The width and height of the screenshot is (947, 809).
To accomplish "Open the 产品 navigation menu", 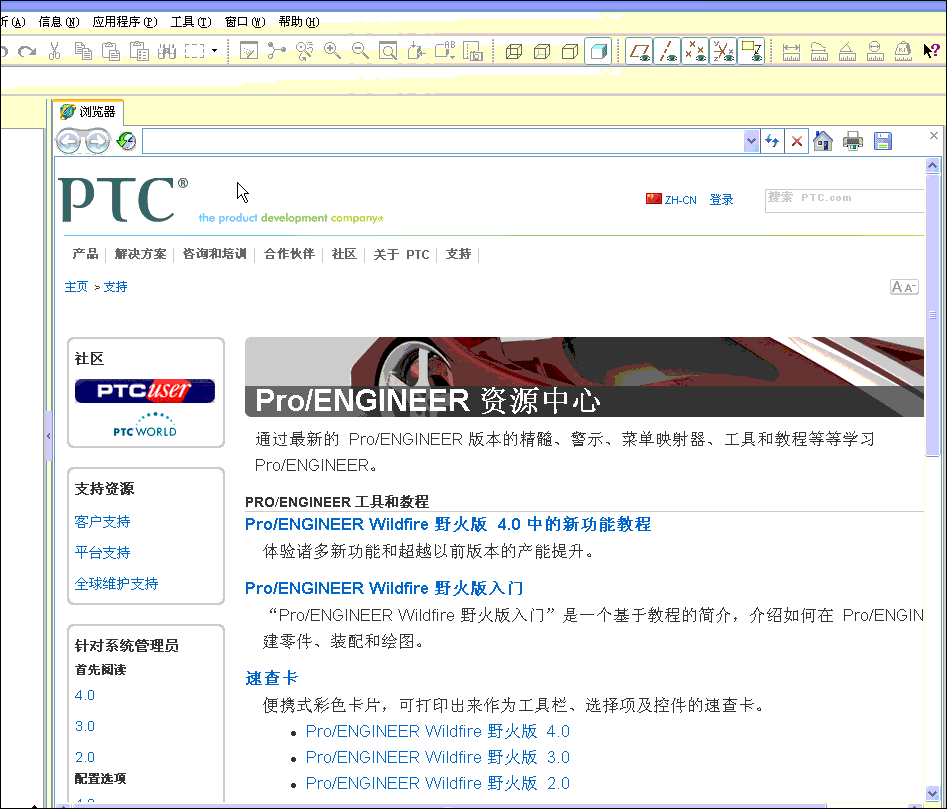I will (85, 254).
